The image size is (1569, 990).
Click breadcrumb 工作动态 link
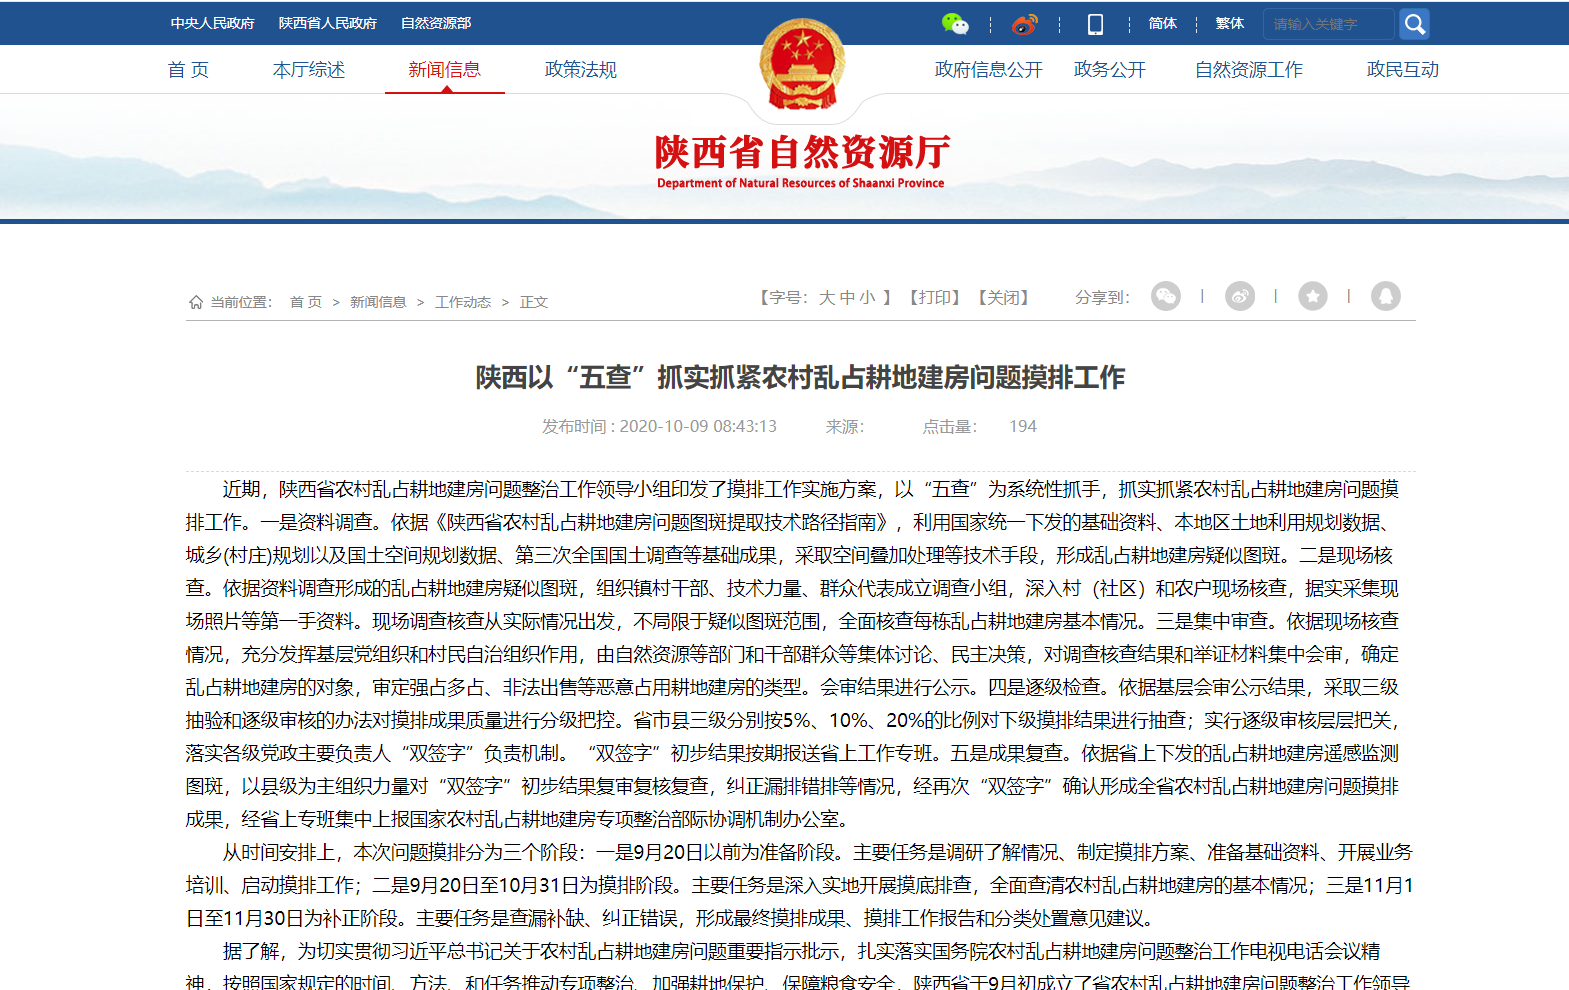[463, 302]
